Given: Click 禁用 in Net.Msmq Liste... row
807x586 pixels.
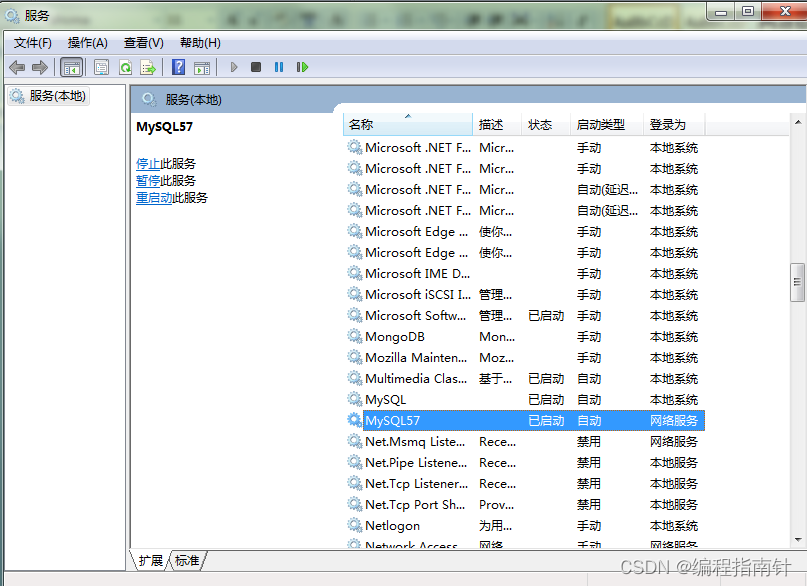Looking at the screenshot, I should point(589,441).
